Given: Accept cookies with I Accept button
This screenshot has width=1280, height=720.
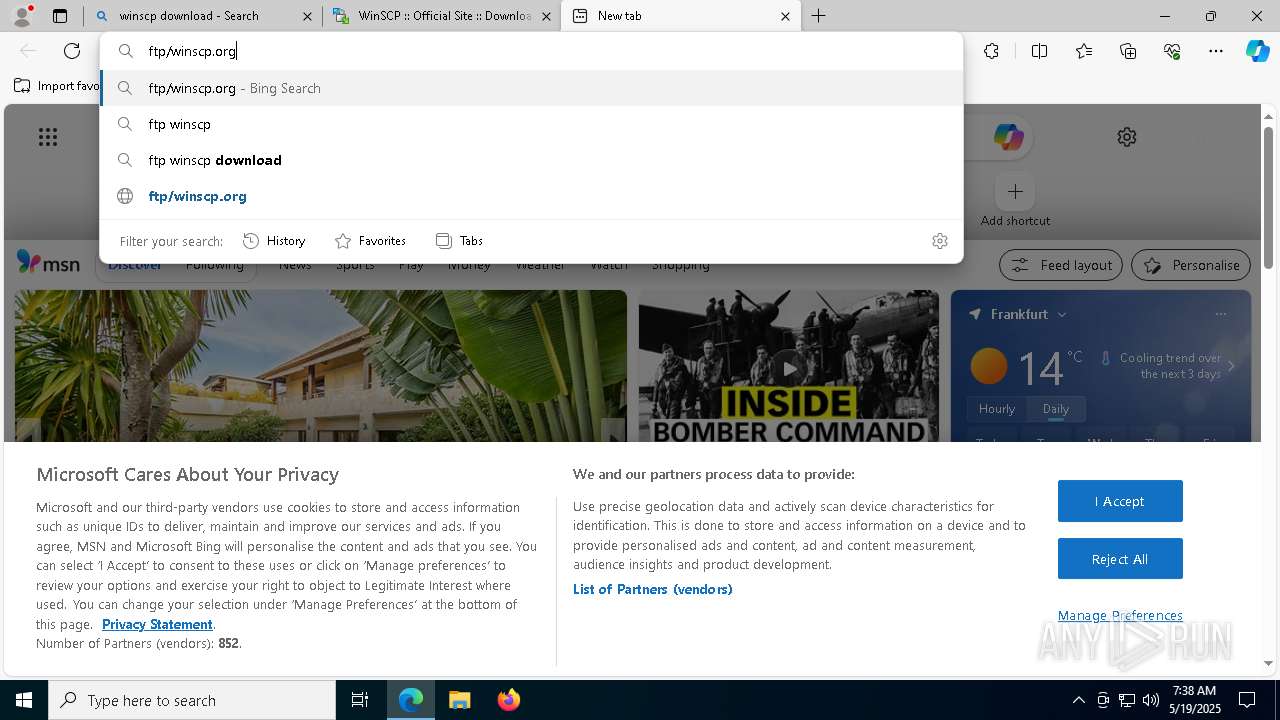Looking at the screenshot, I should pos(1120,501).
